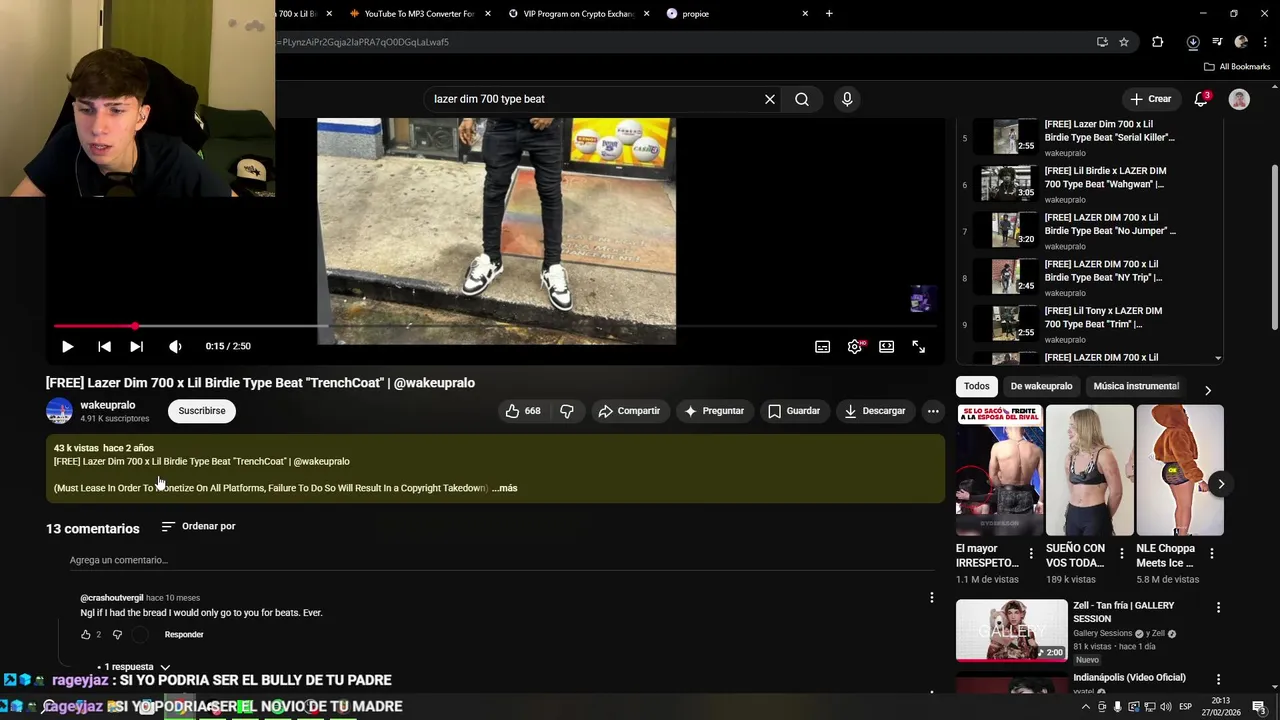Open wakeupralo channel name link
The image size is (1280, 720).
107,405
